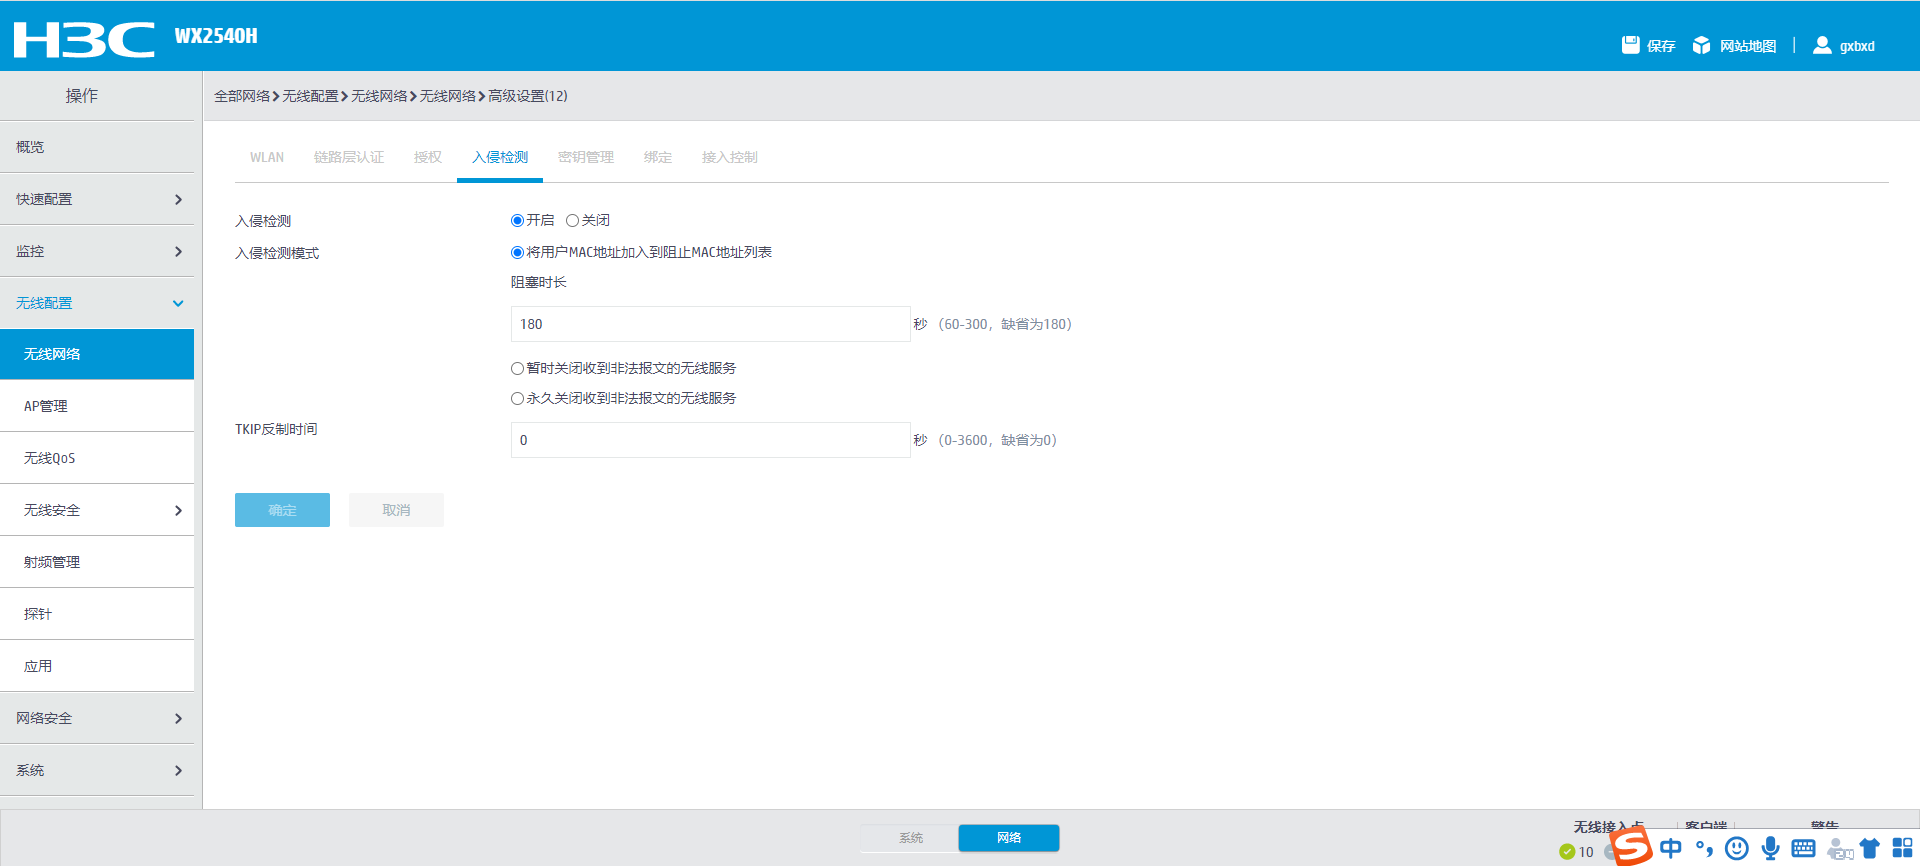Open AP管理 in the sidebar
The width and height of the screenshot is (1920, 866).
97,406
